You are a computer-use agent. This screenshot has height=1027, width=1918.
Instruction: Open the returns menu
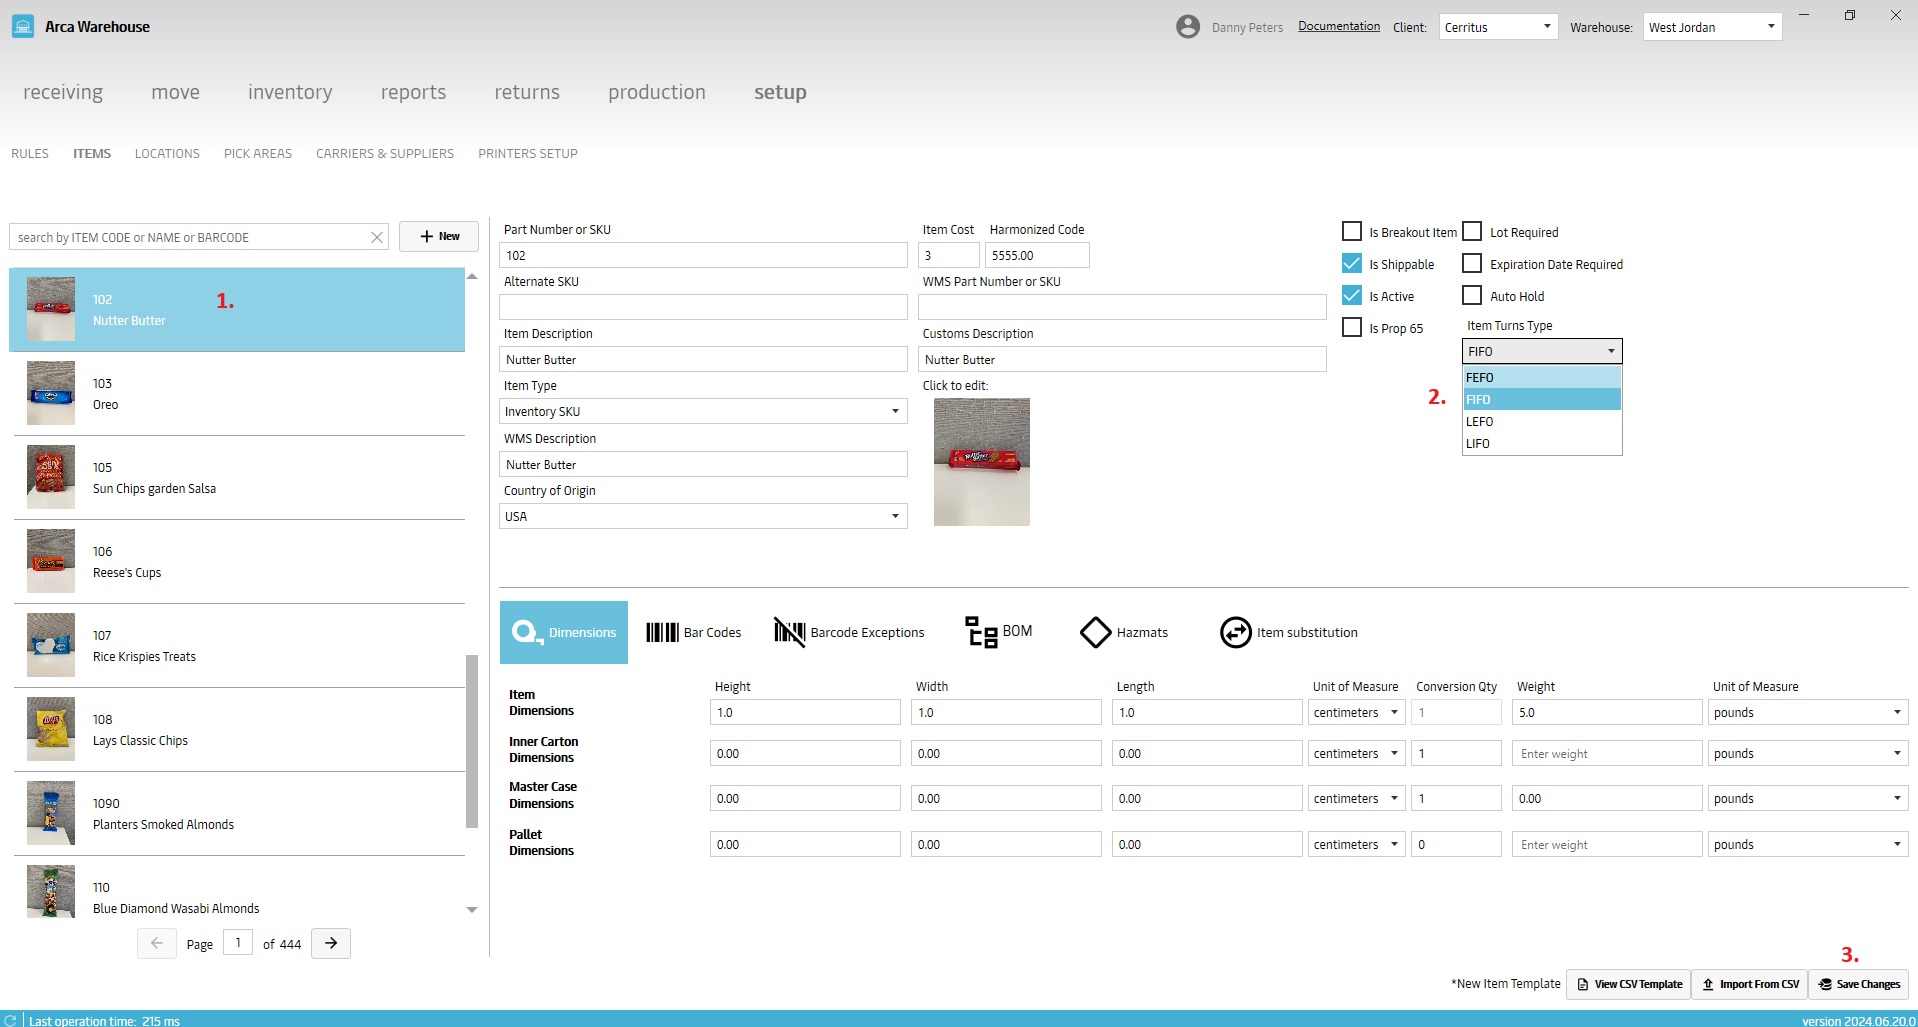527,92
